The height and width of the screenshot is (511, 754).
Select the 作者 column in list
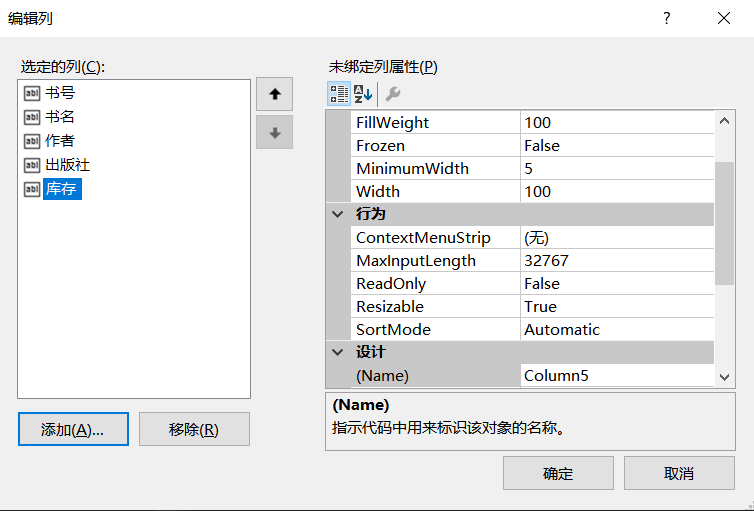[x=60, y=141]
